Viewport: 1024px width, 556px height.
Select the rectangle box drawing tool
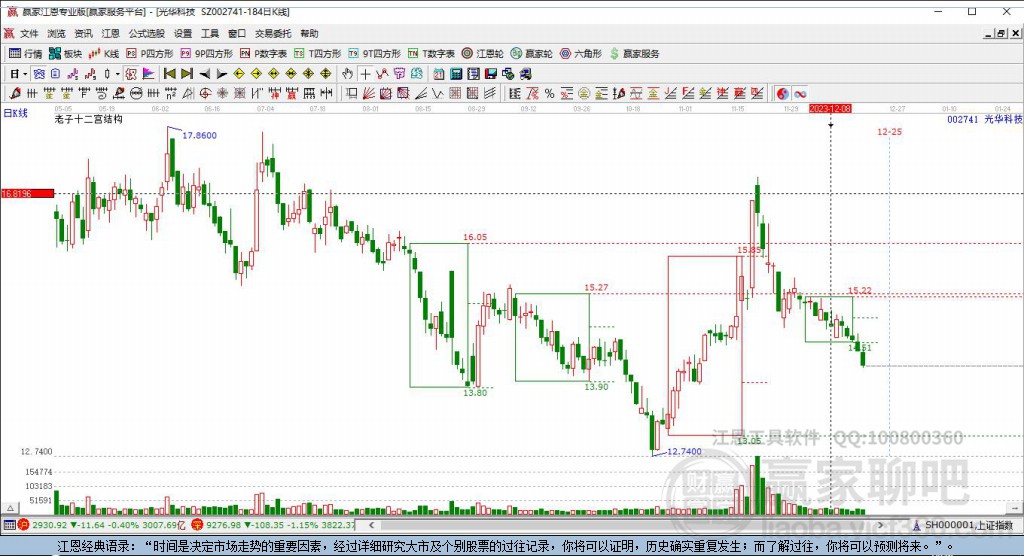pos(351,93)
